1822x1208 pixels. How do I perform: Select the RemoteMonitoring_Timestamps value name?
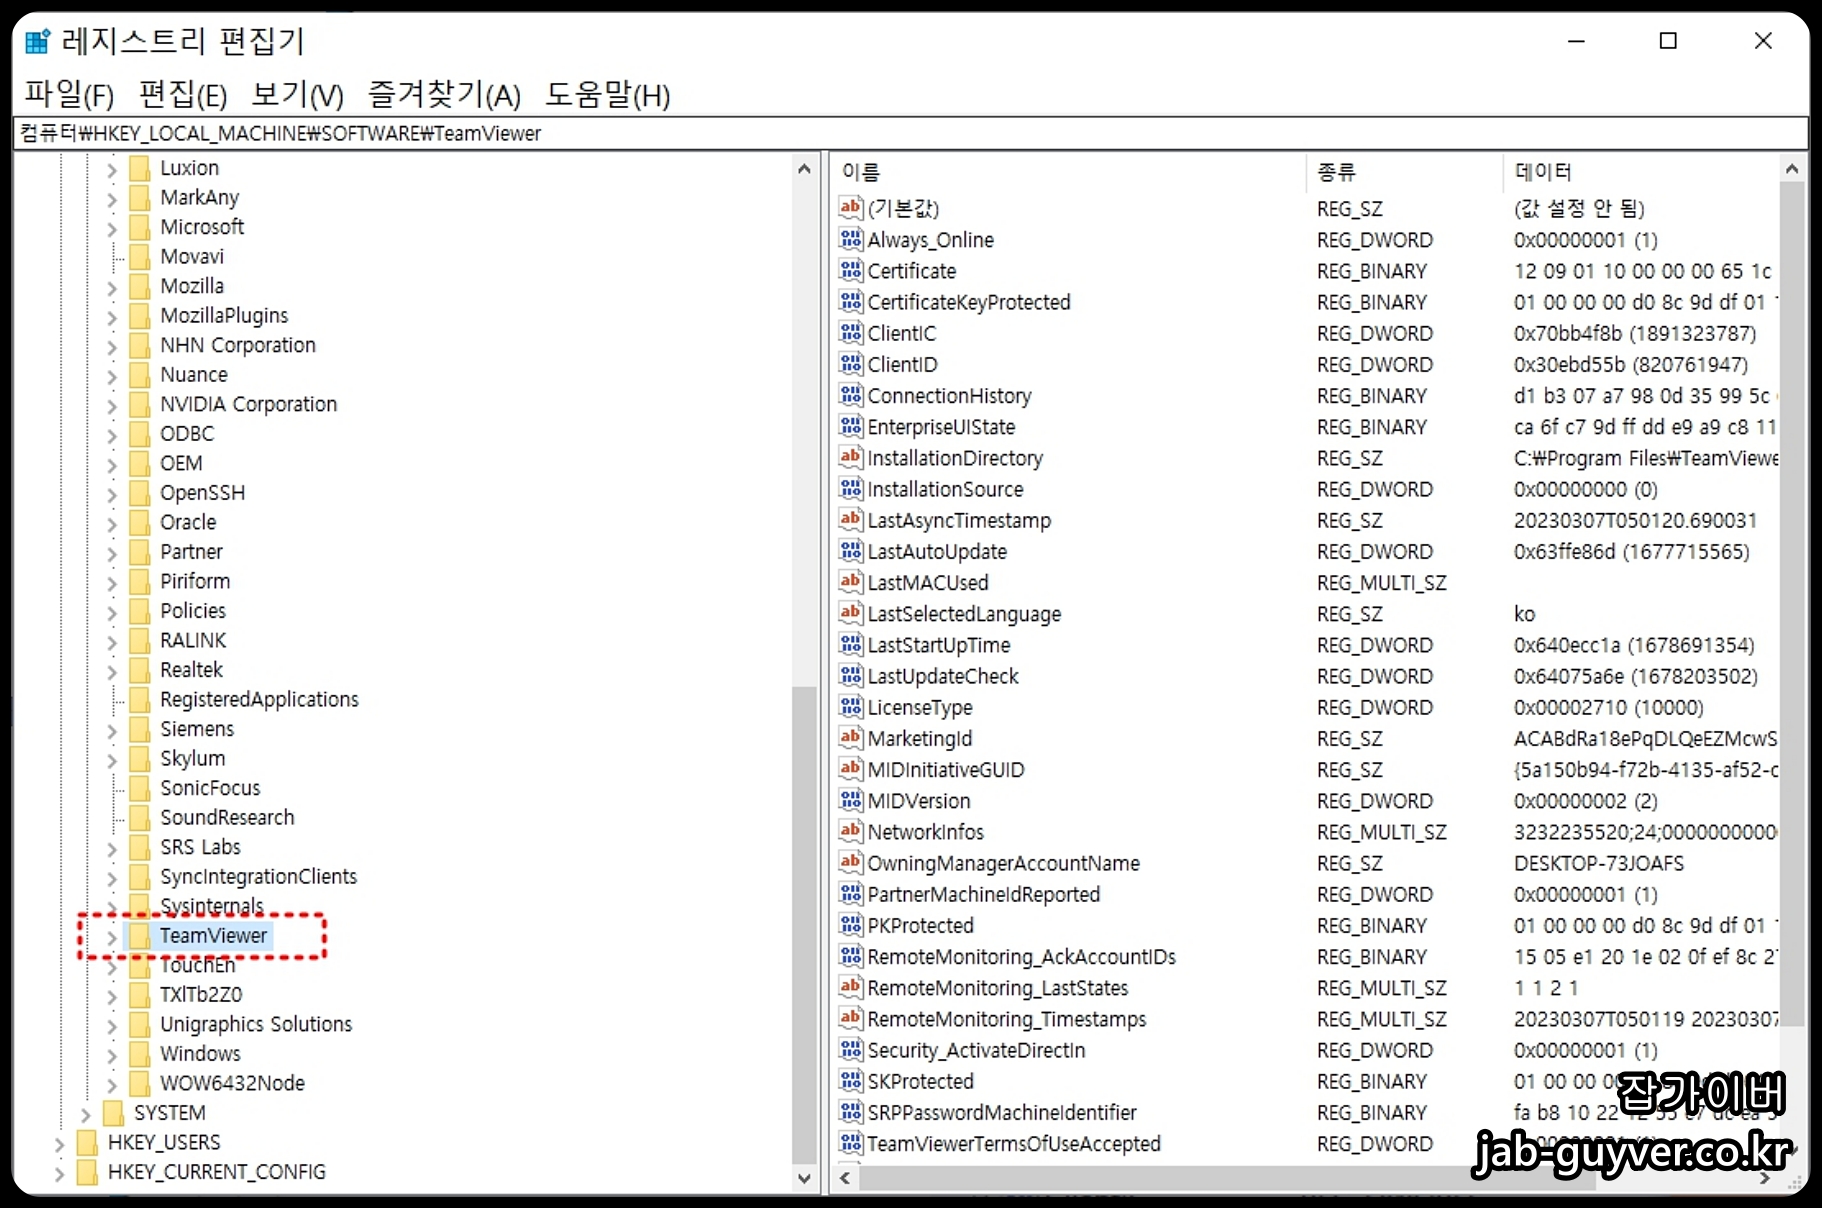pos(1006,1019)
